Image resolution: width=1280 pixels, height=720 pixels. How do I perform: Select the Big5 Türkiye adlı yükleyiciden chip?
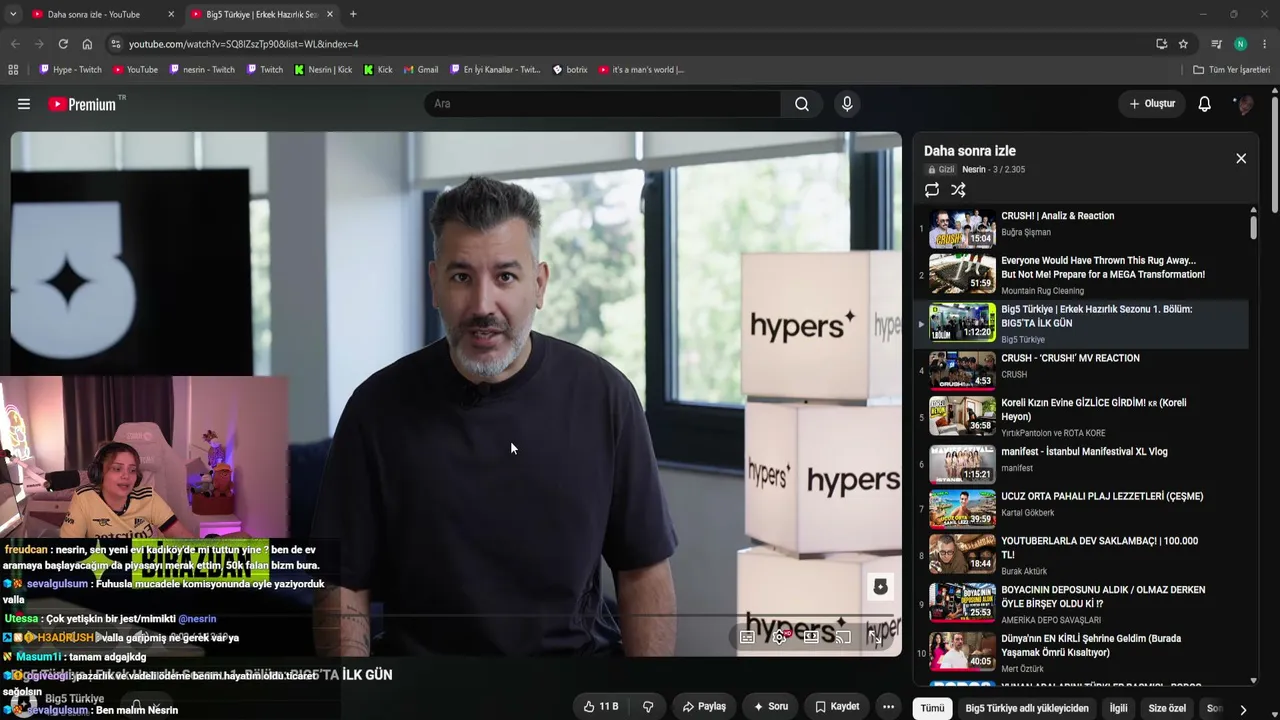[x=1027, y=708]
